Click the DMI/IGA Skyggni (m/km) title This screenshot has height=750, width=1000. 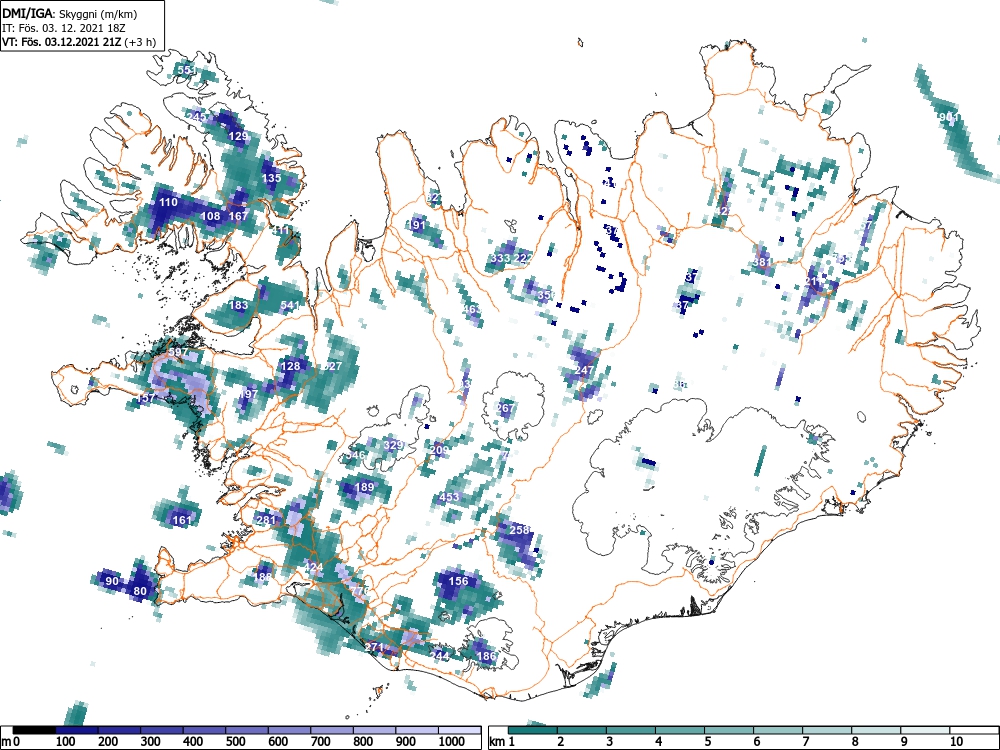(70, 13)
